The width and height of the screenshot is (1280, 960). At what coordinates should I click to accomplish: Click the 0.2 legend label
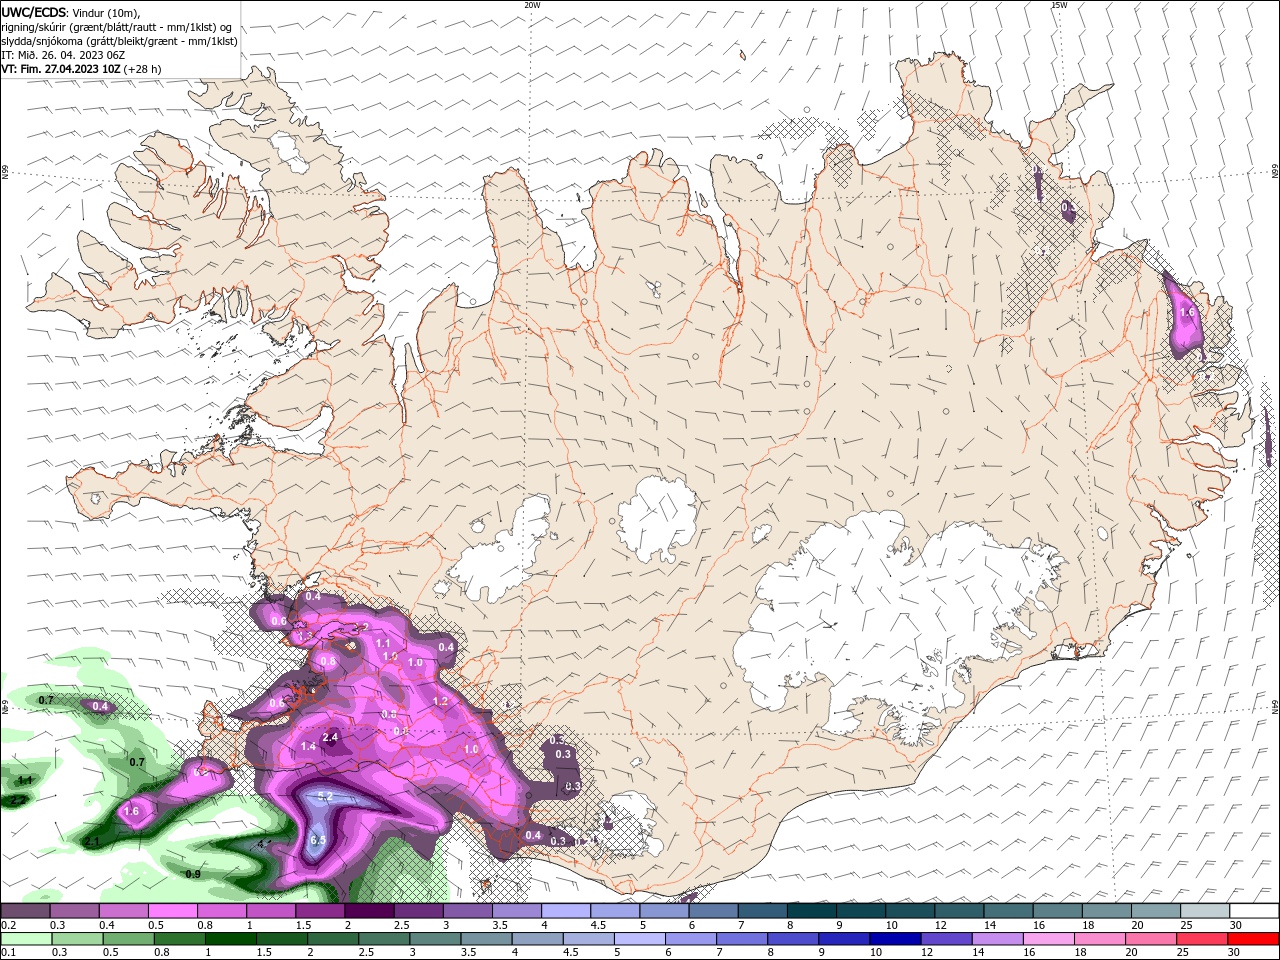coord(8,925)
